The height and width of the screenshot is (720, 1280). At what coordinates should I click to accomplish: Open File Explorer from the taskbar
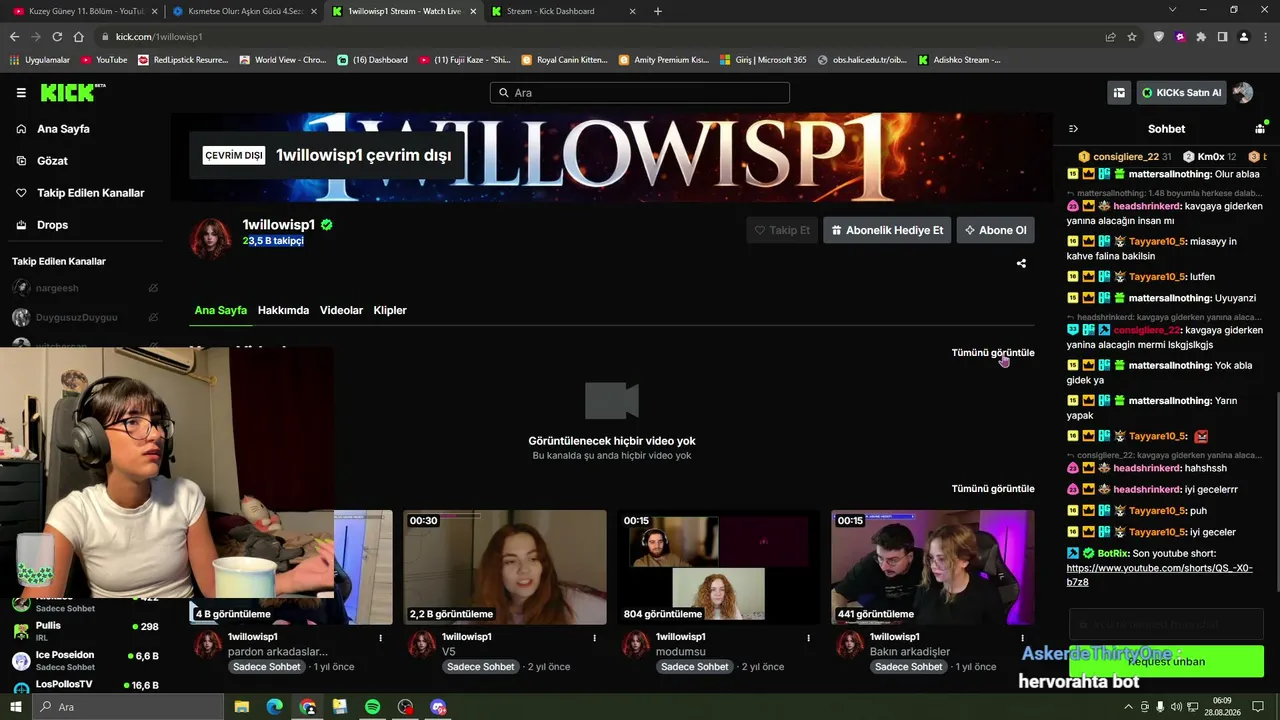pyautogui.click(x=242, y=707)
